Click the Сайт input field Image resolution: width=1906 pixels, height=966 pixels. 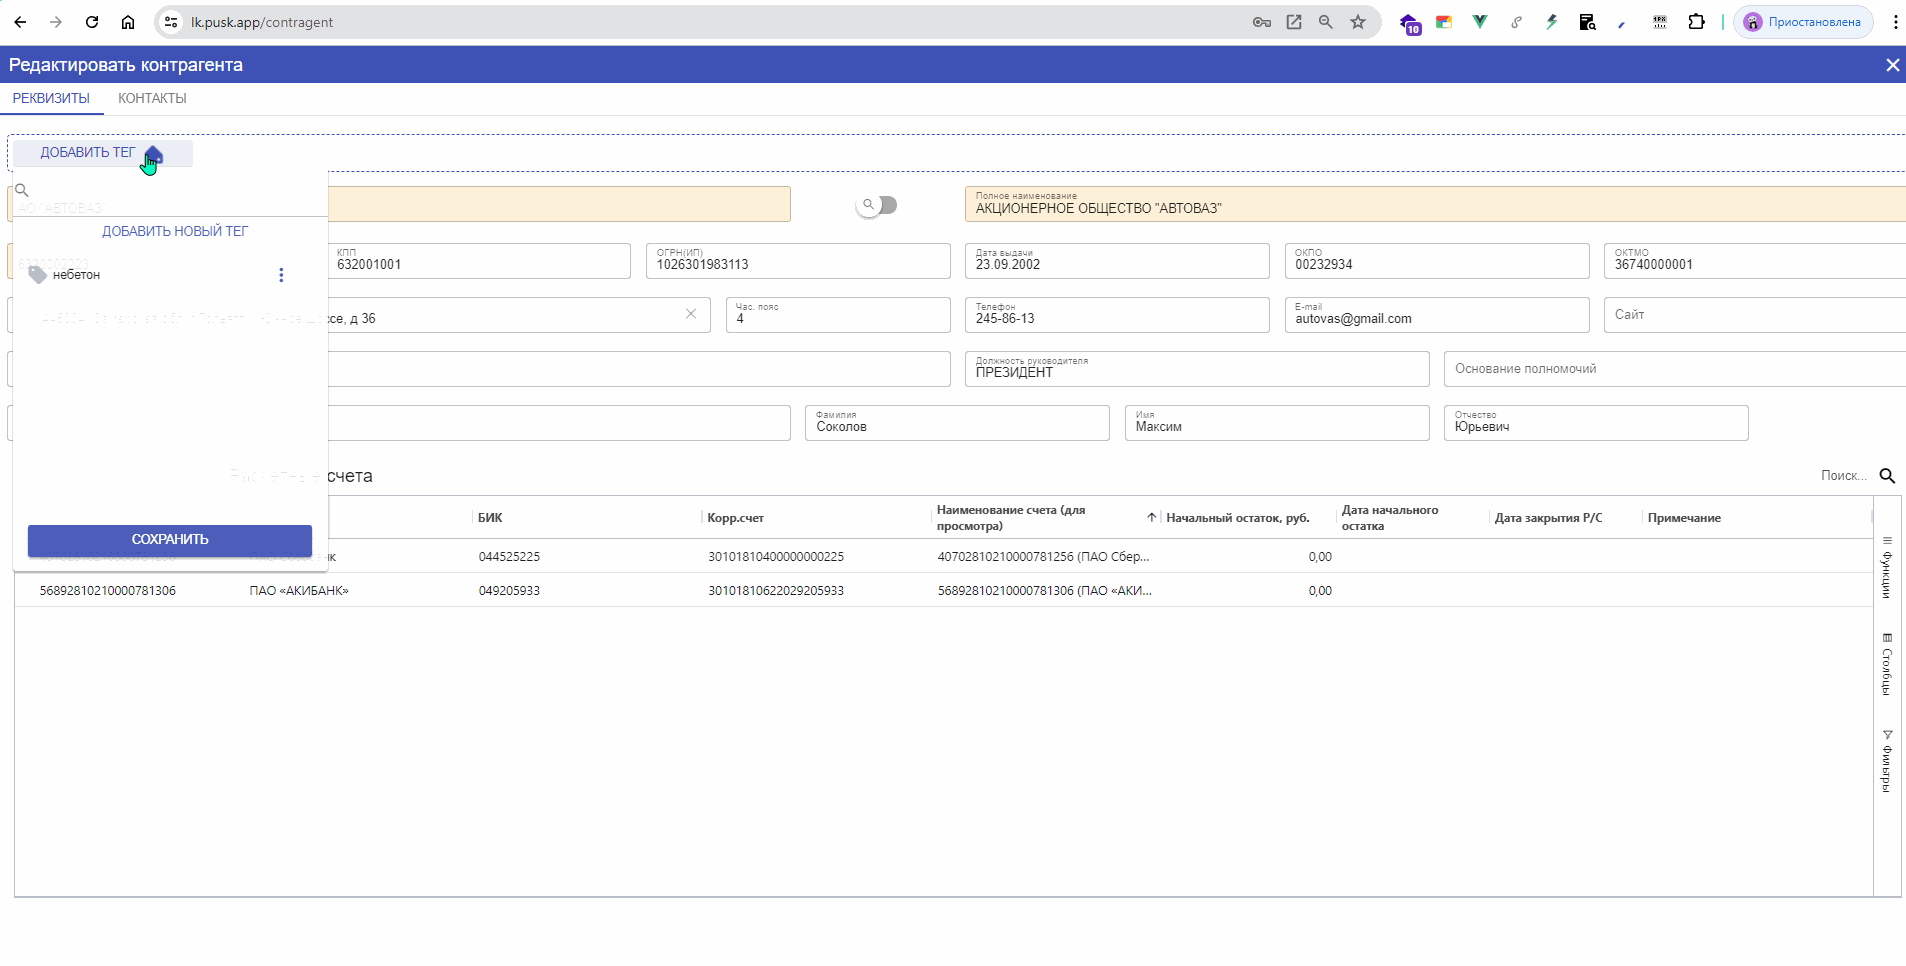(1755, 315)
